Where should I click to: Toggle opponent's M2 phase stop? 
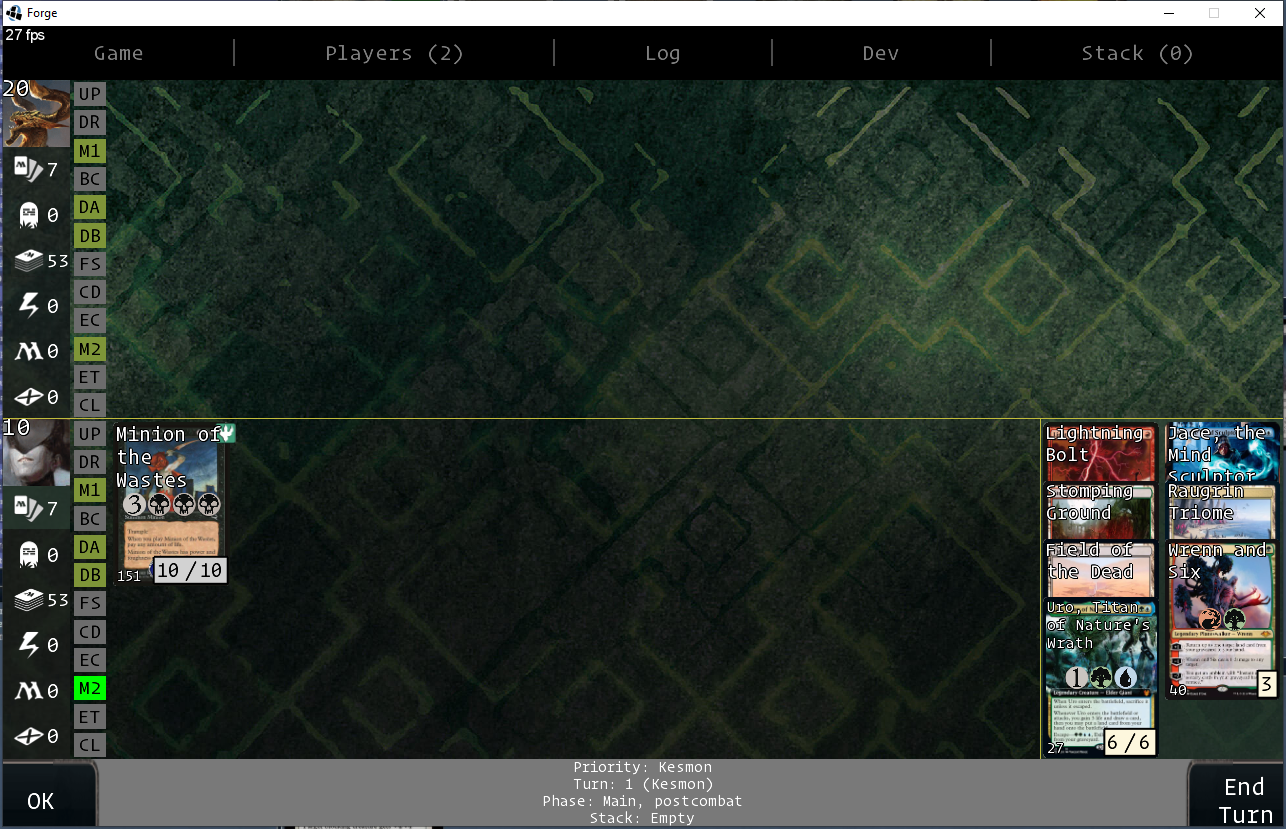90,349
